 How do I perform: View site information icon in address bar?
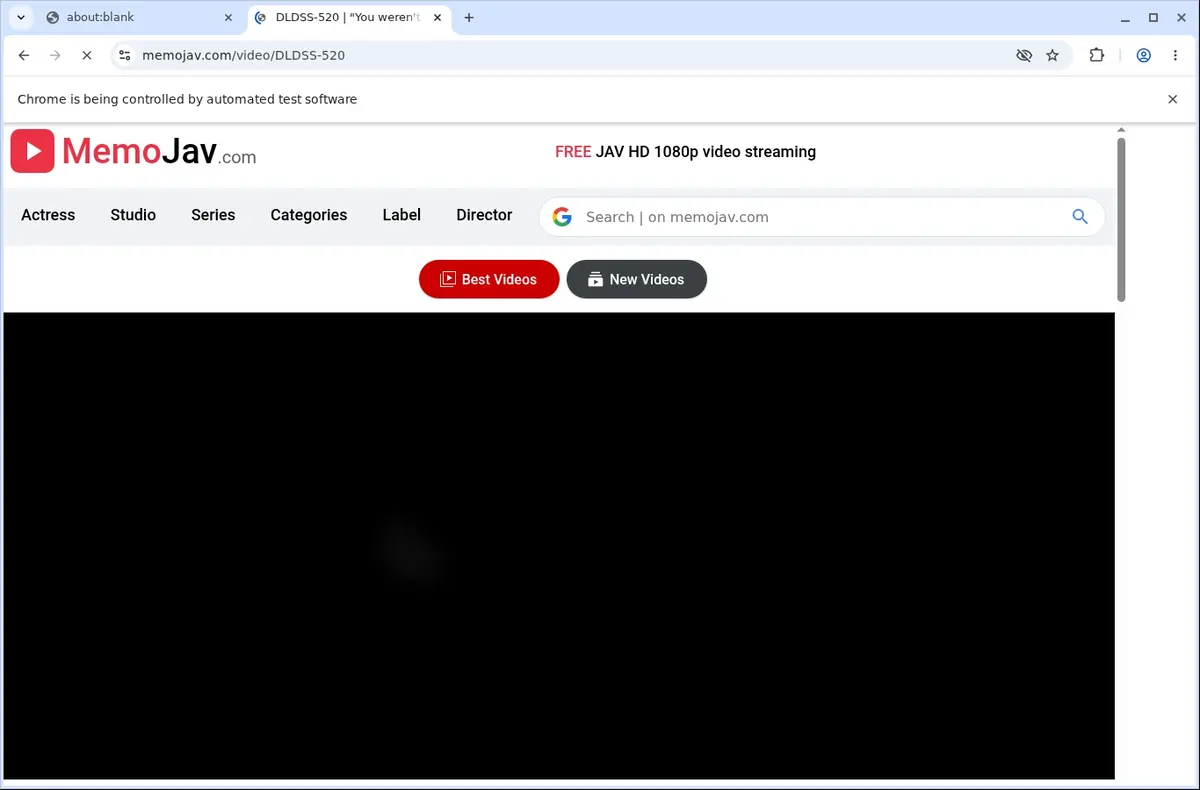pos(124,55)
